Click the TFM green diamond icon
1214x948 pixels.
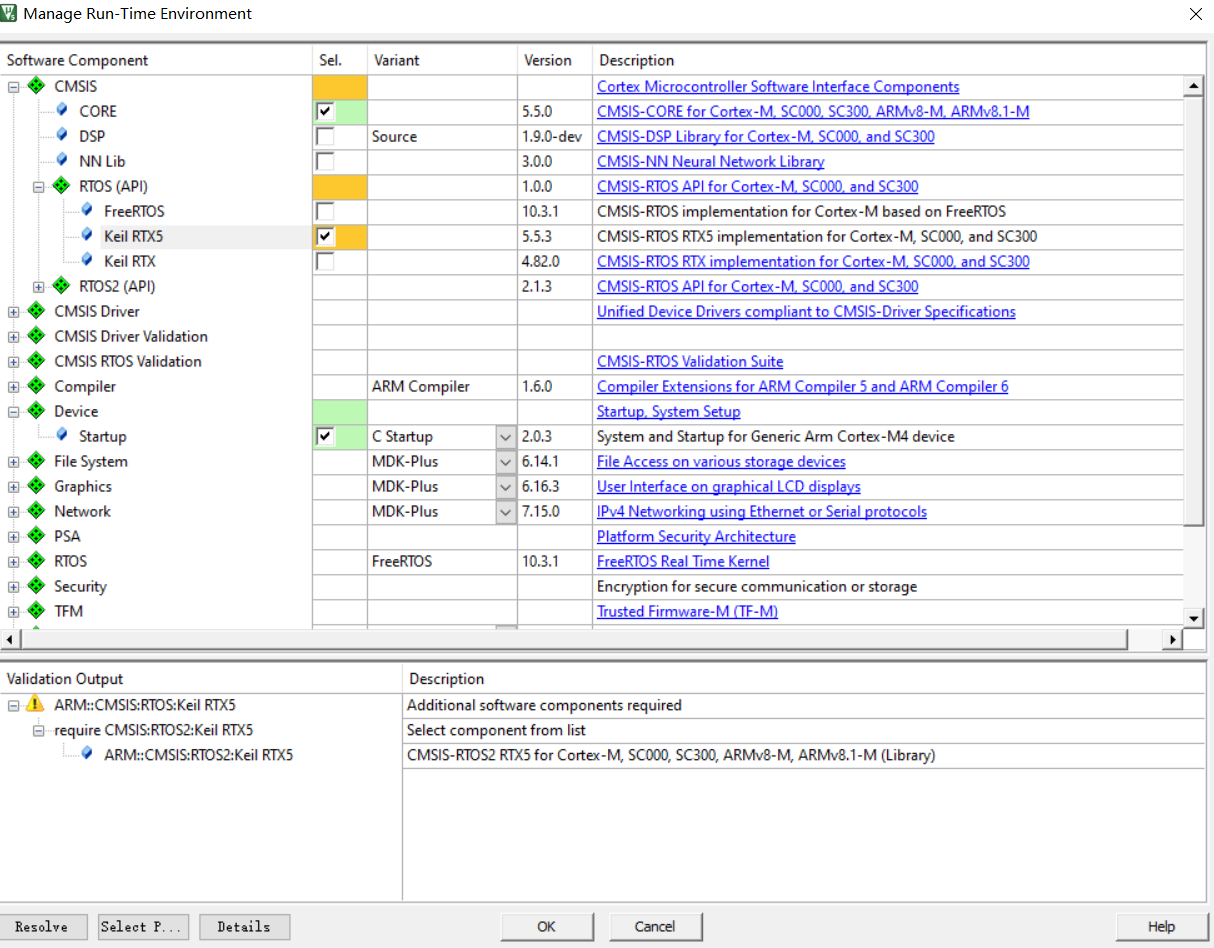pyautogui.click(x=36, y=611)
